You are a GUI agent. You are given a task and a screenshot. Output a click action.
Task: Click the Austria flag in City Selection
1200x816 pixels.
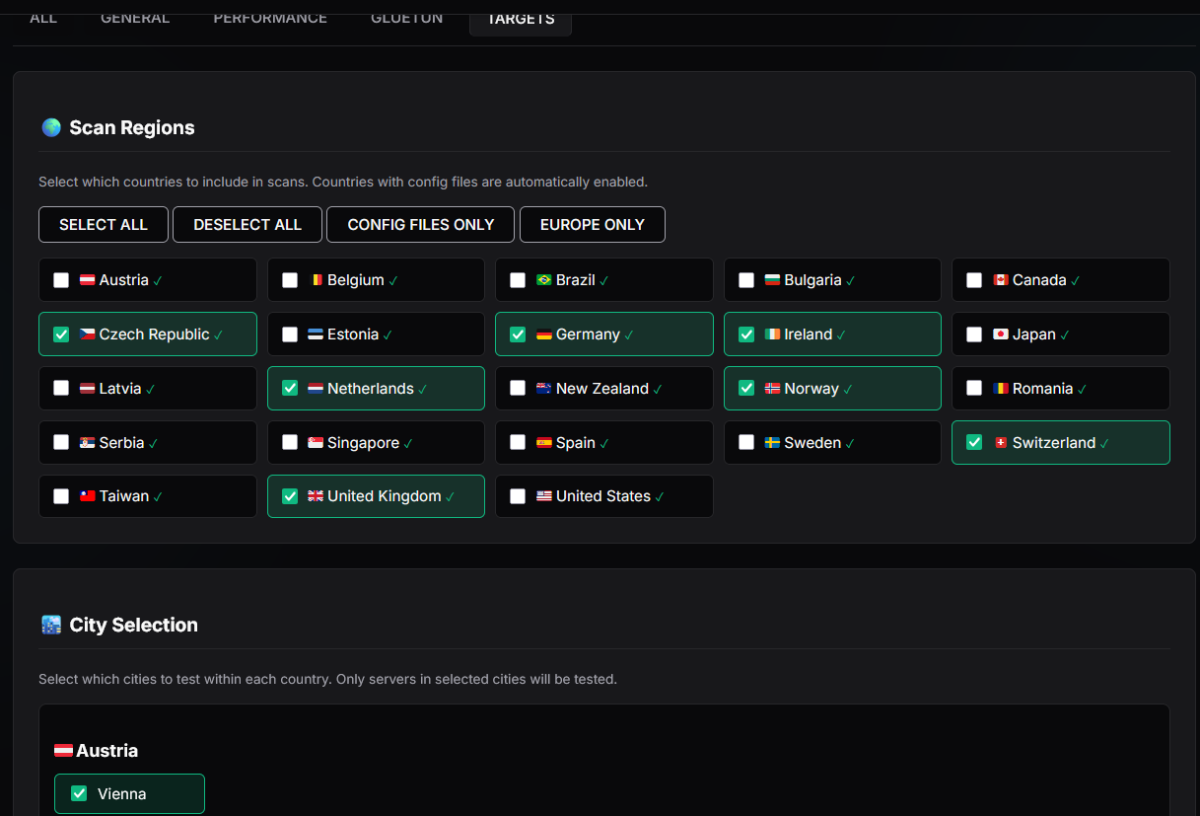63,751
